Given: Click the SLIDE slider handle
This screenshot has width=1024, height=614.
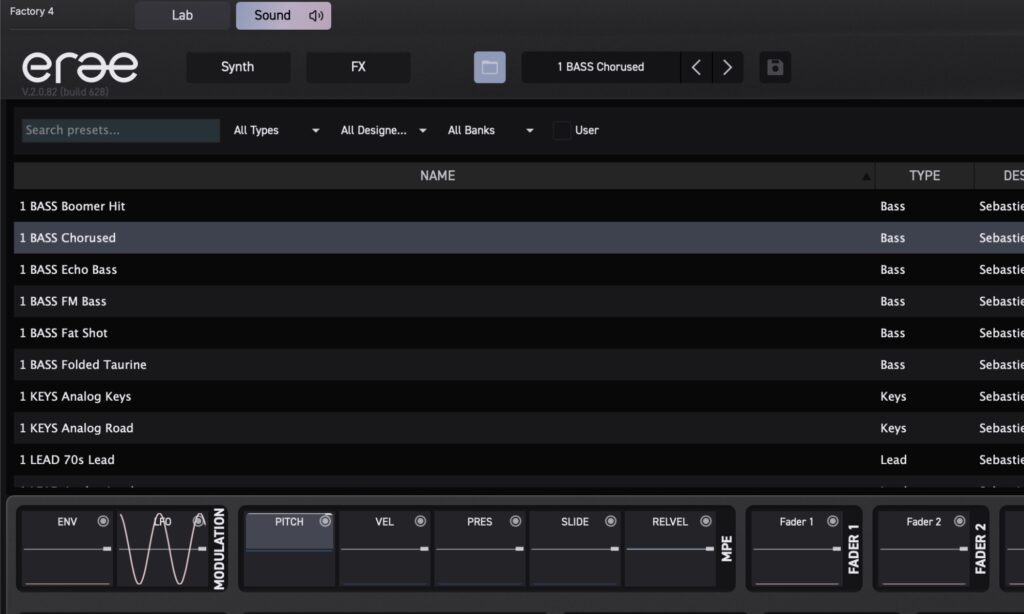Looking at the screenshot, I should [x=615, y=549].
